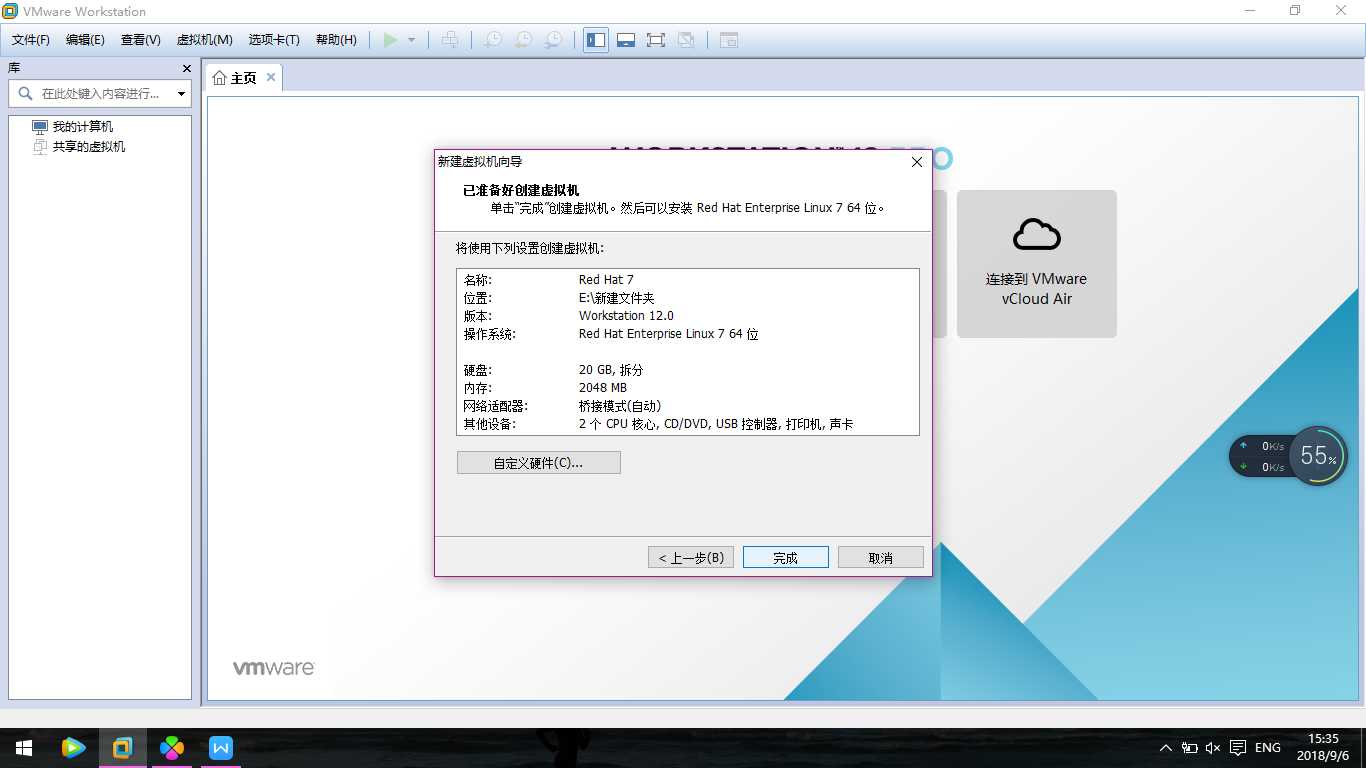Click the Unity mode toolbar icon

686,40
